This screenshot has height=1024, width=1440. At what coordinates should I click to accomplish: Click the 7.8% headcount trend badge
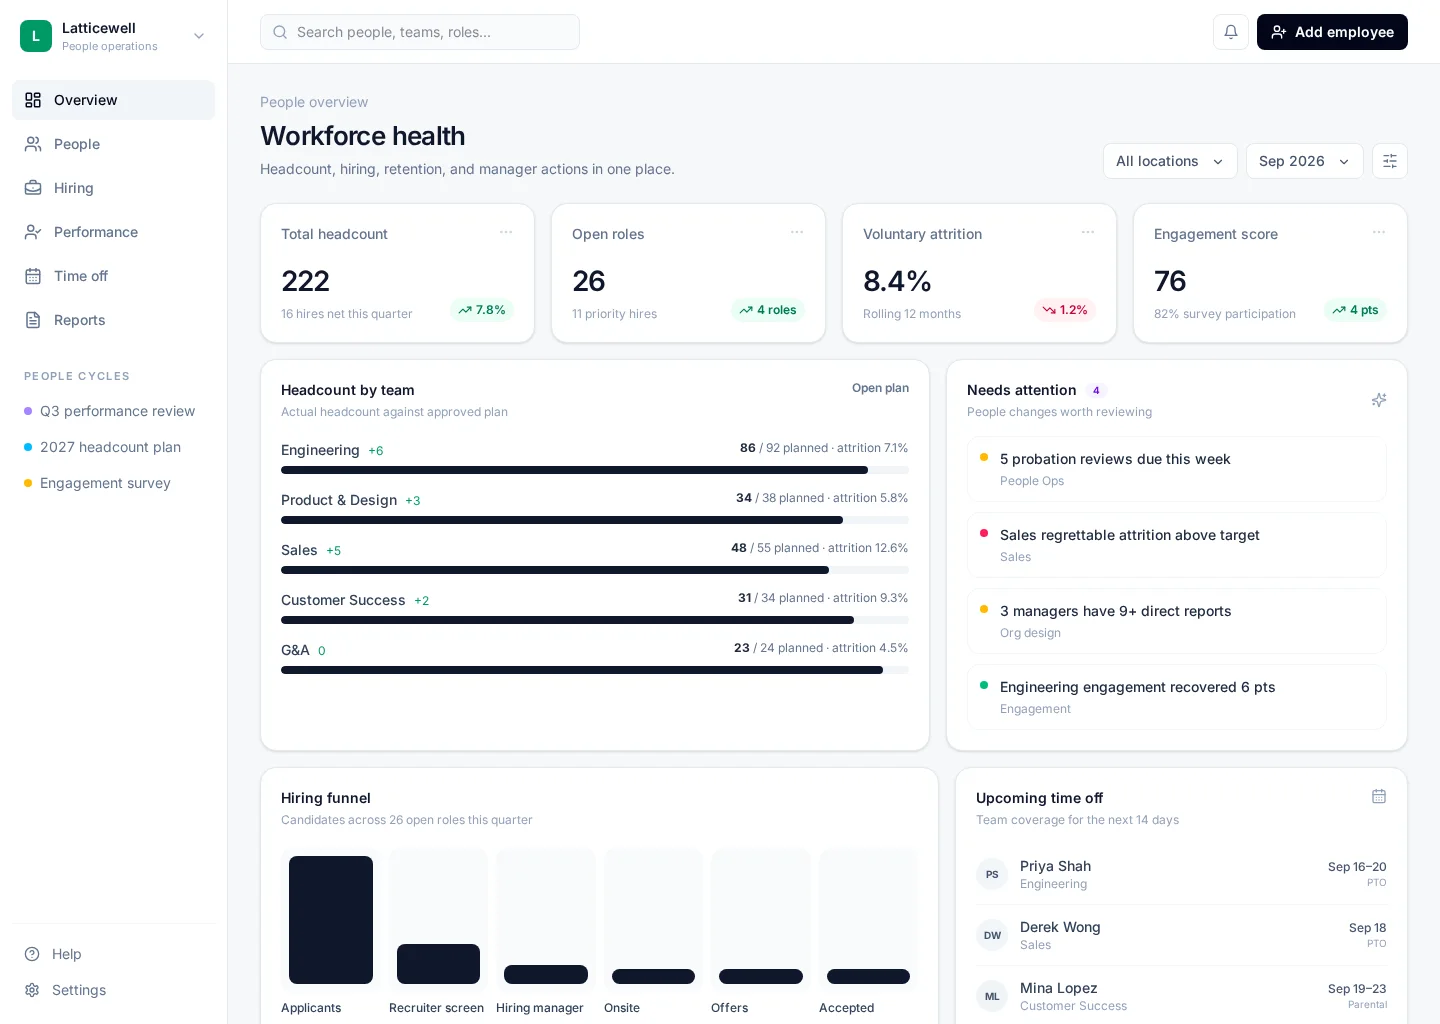[x=482, y=310]
